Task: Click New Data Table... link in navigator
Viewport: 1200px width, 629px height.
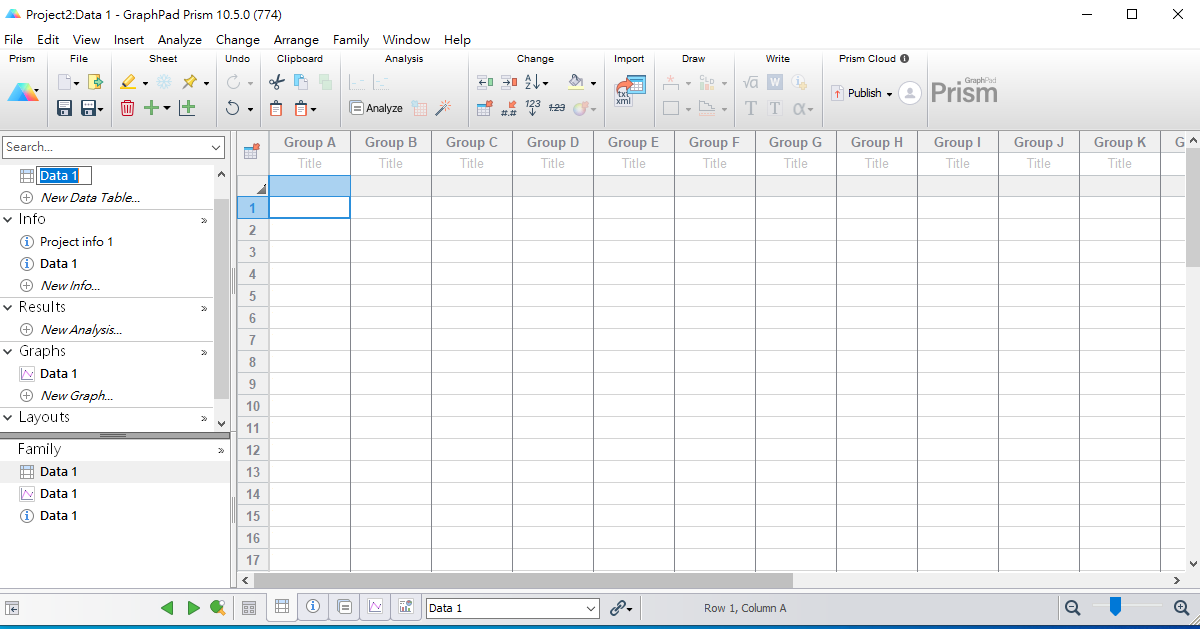Action: coord(90,198)
